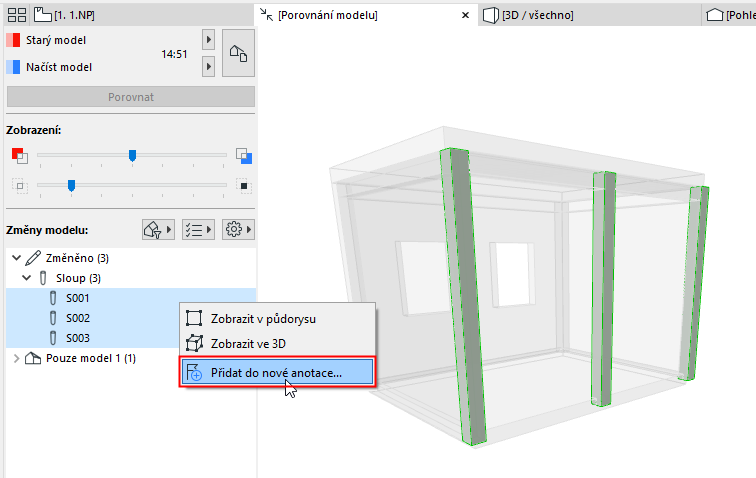Viewport: 756px width, 478px height.
Task: Click the red old-model overlay icon
Action: click(20, 155)
